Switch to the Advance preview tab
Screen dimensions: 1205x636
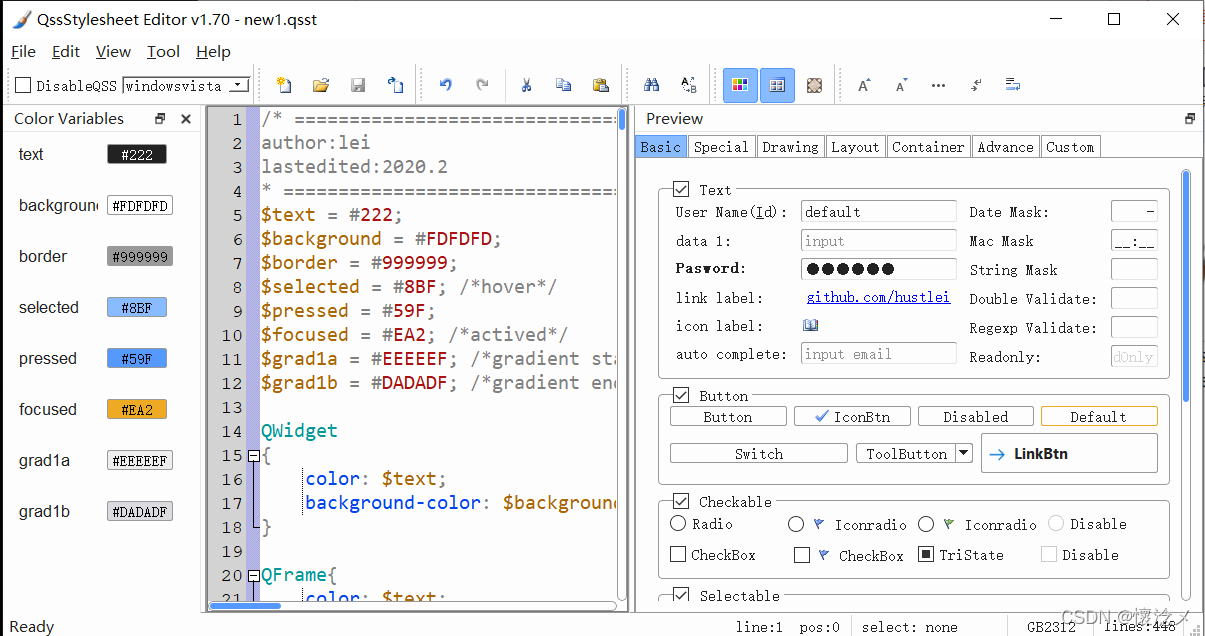click(1006, 147)
